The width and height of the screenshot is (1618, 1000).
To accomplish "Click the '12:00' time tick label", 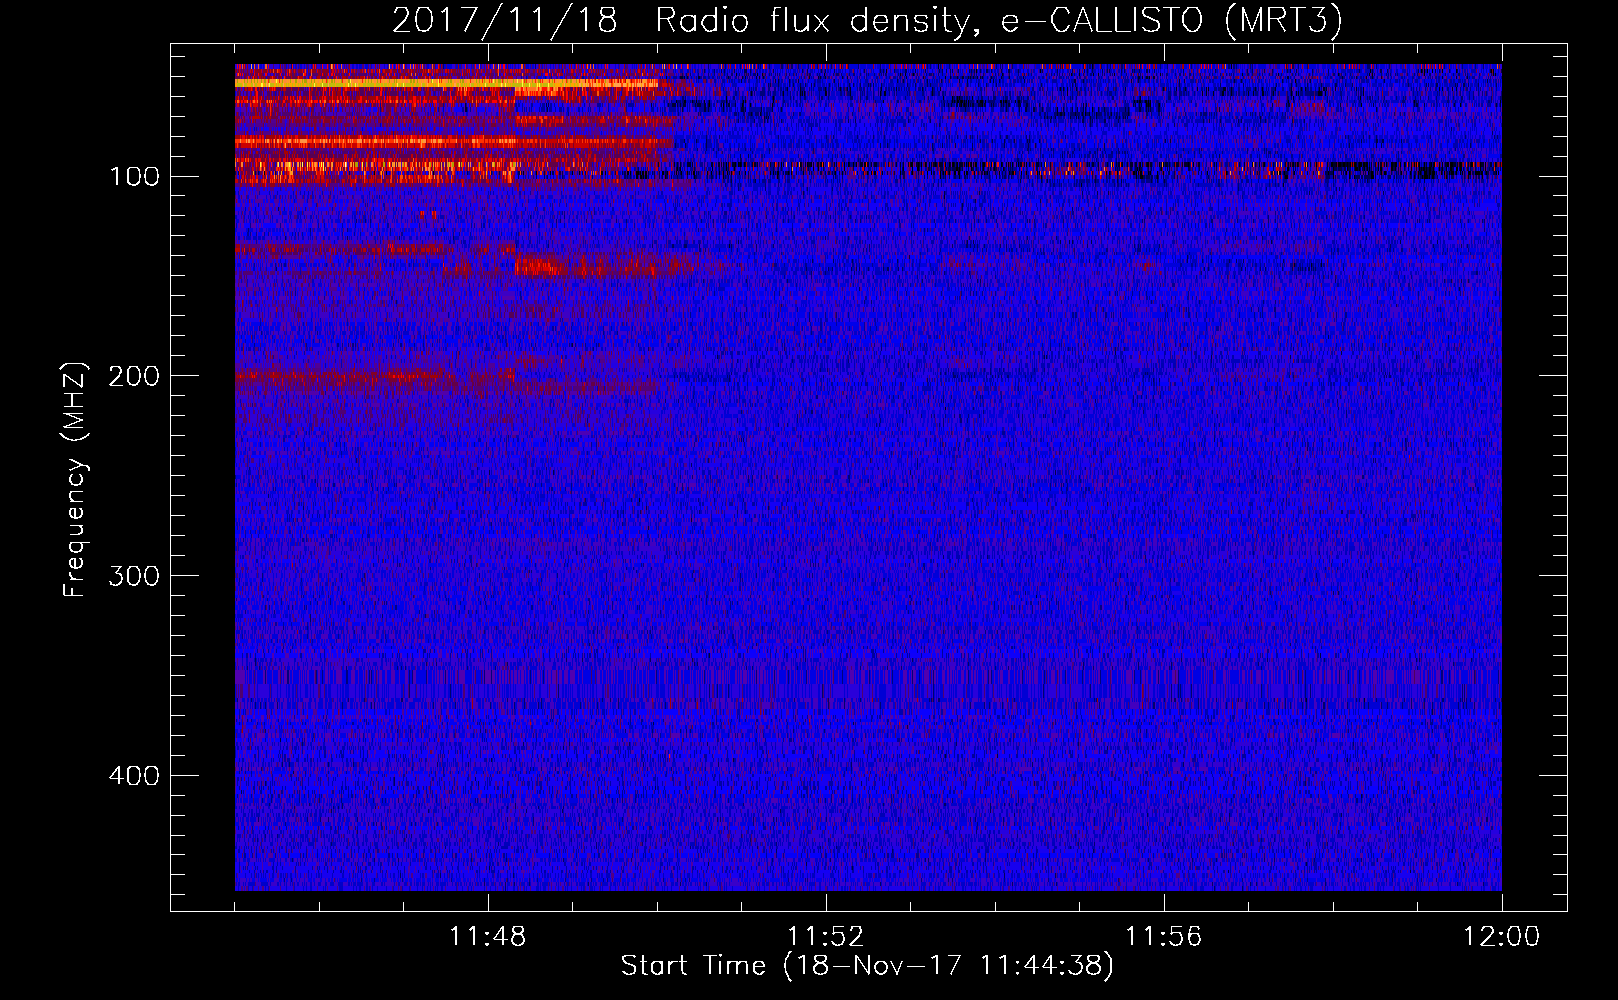I will (1502, 937).
